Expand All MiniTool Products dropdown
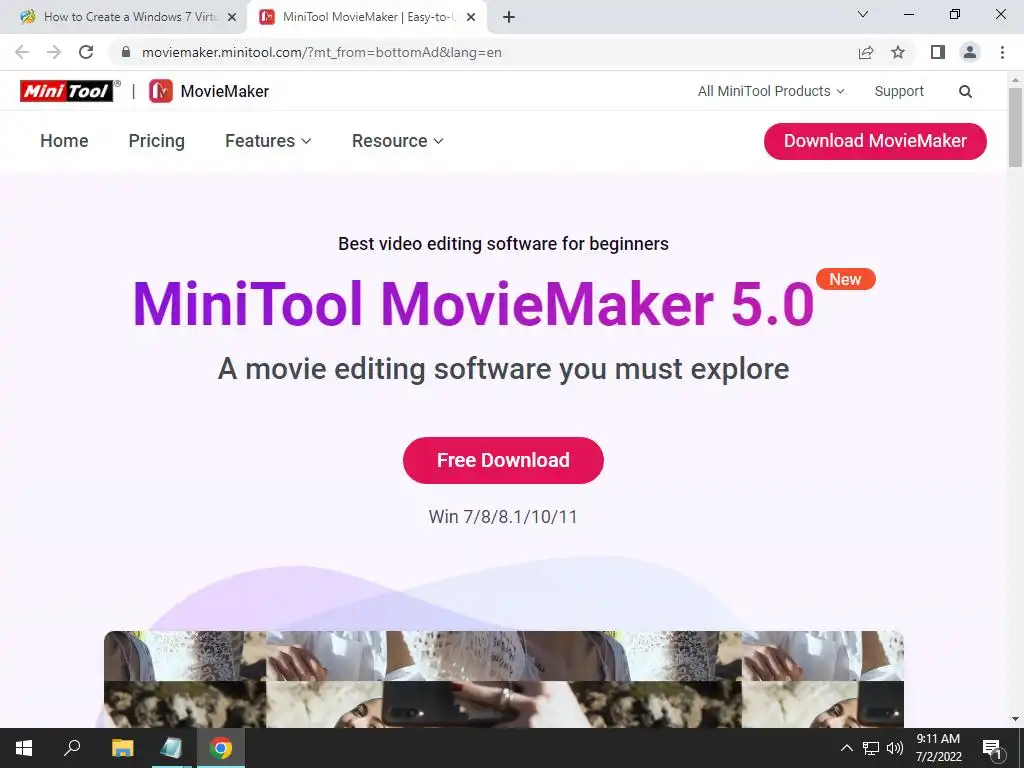This screenshot has height=768, width=1024. click(771, 91)
